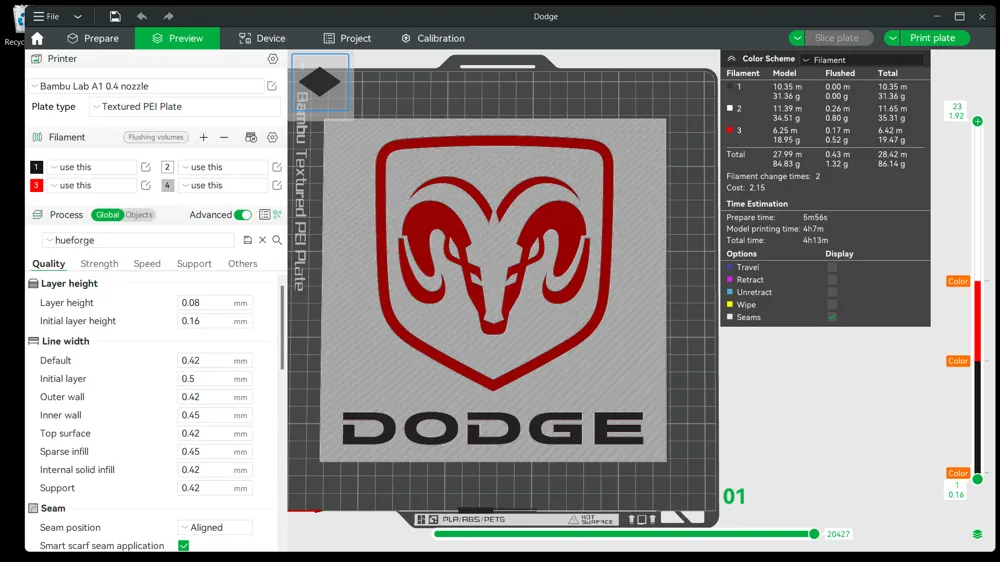Viewport: 1000px width, 562px height.
Task: Enable Wipe display checkbox
Action: point(832,305)
